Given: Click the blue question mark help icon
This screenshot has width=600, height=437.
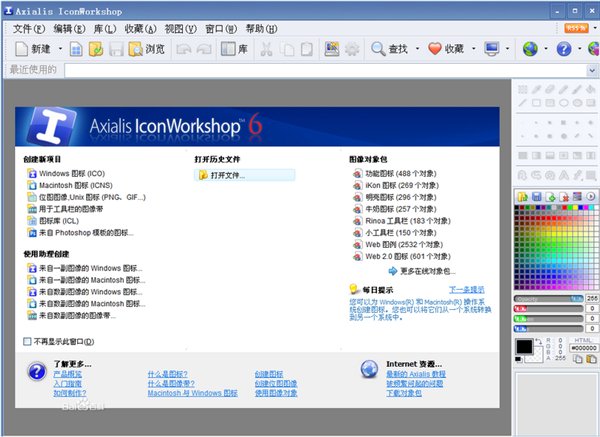Looking at the screenshot, I should (x=563, y=48).
